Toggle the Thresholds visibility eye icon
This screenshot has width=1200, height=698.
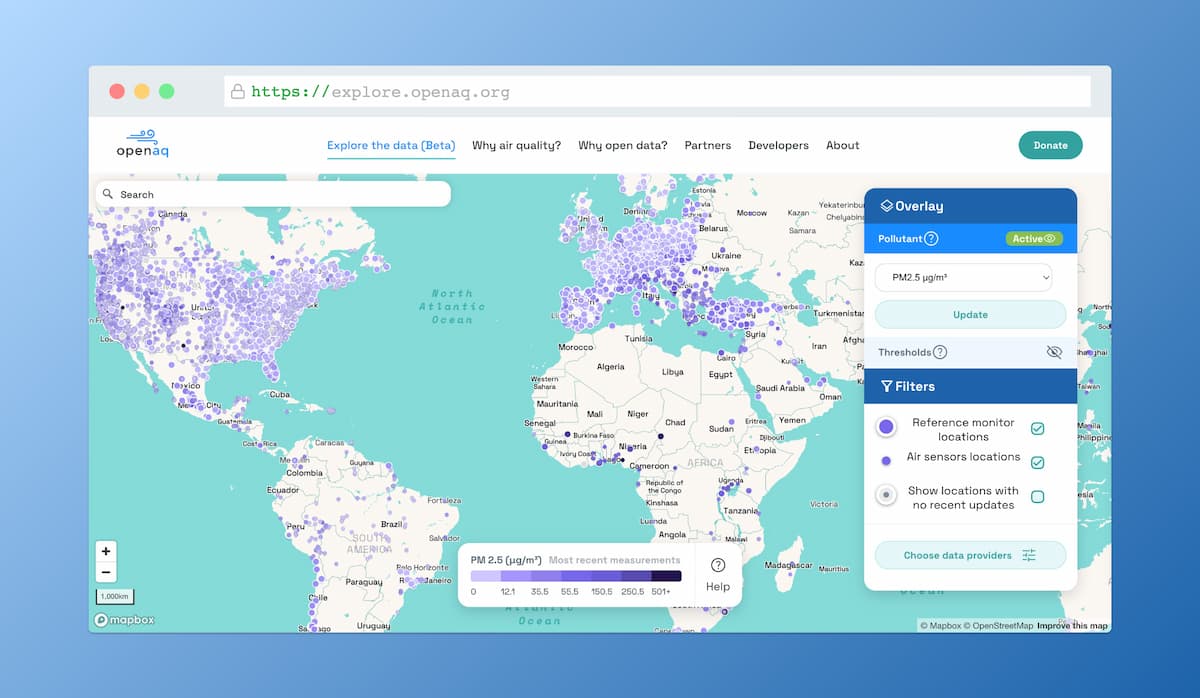1054,352
